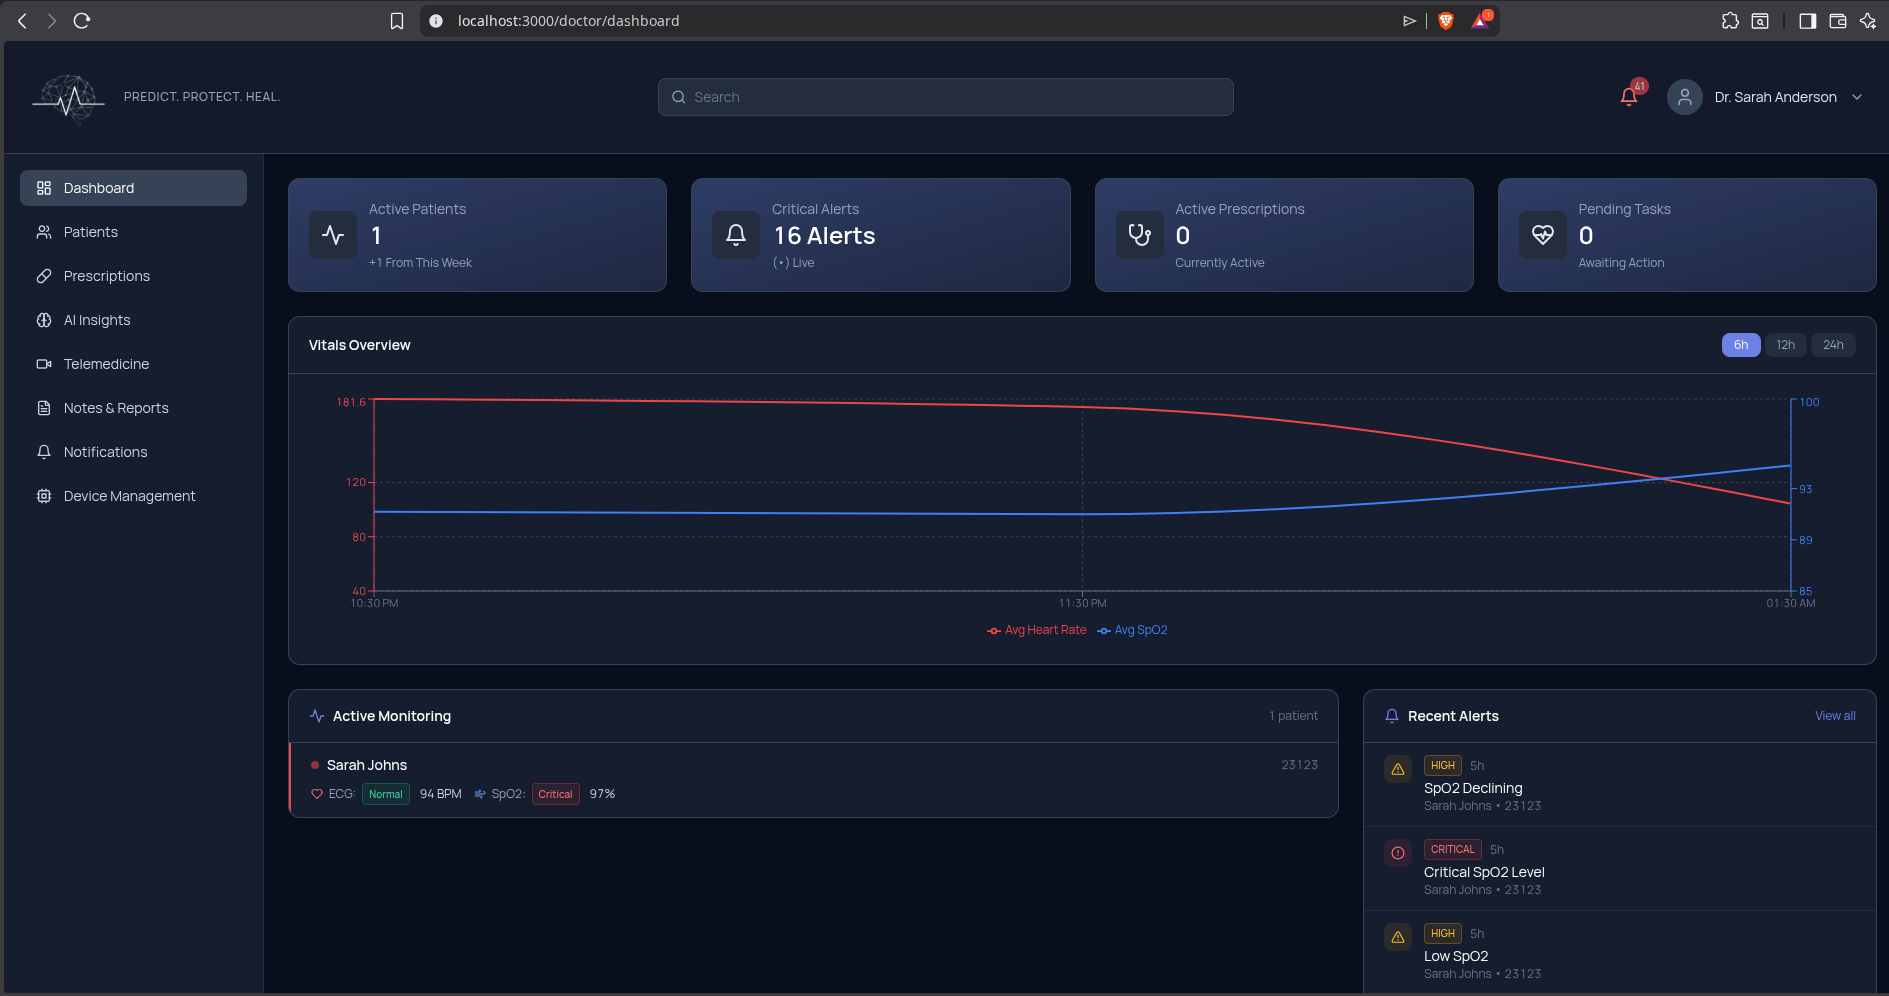Select the Prescriptions sidebar icon

[44, 275]
